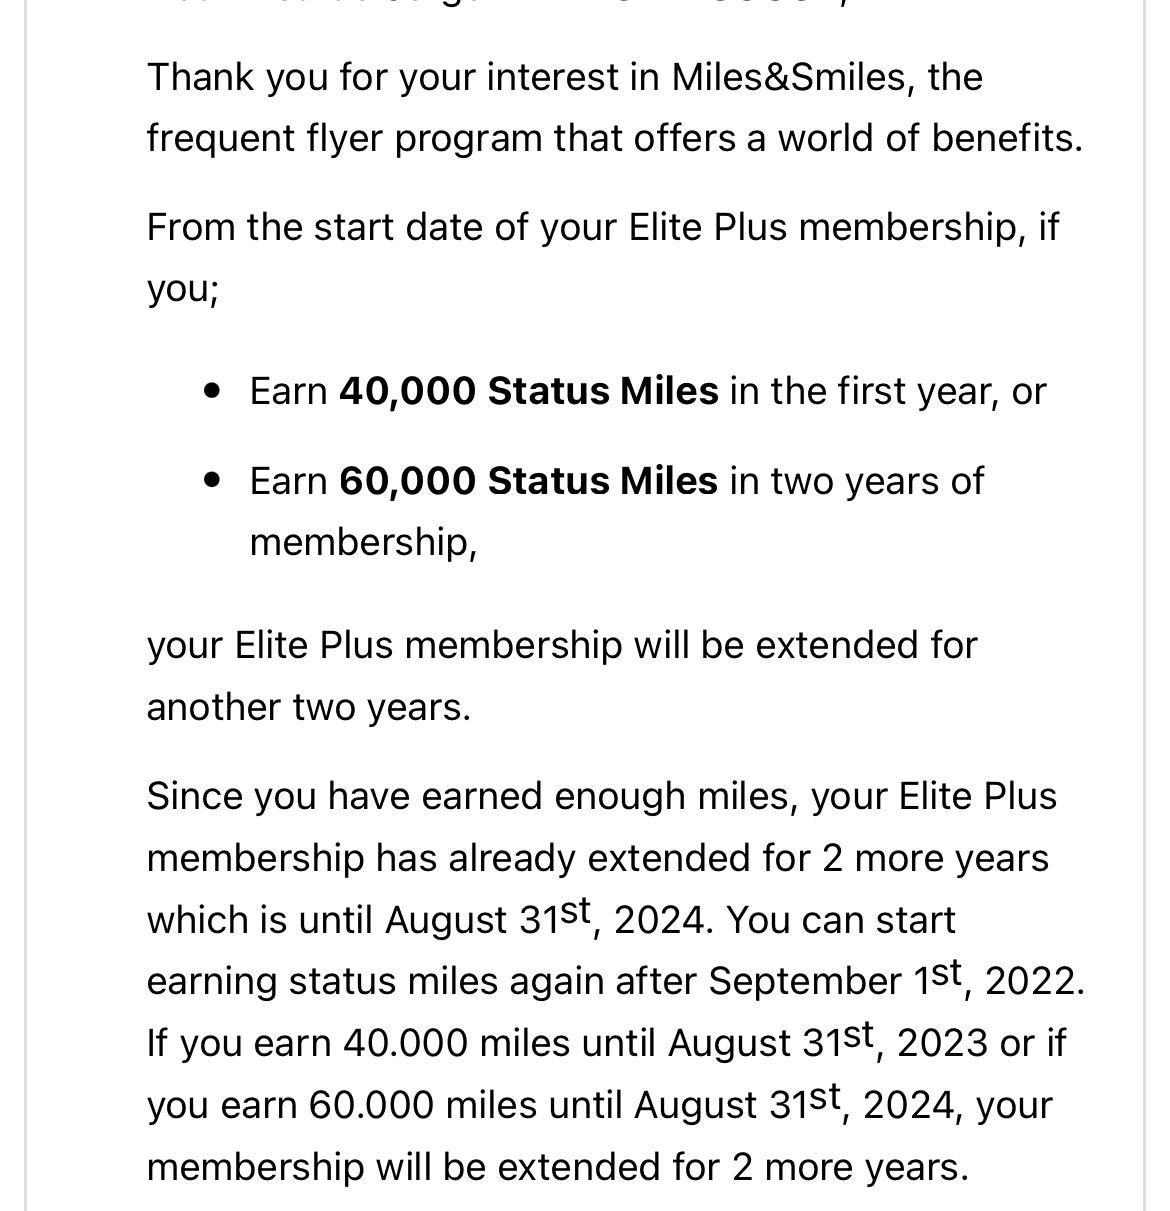Click the bullet dot before 60,000 Status Miles
This screenshot has height=1211, width=1170.
tap(211, 481)
